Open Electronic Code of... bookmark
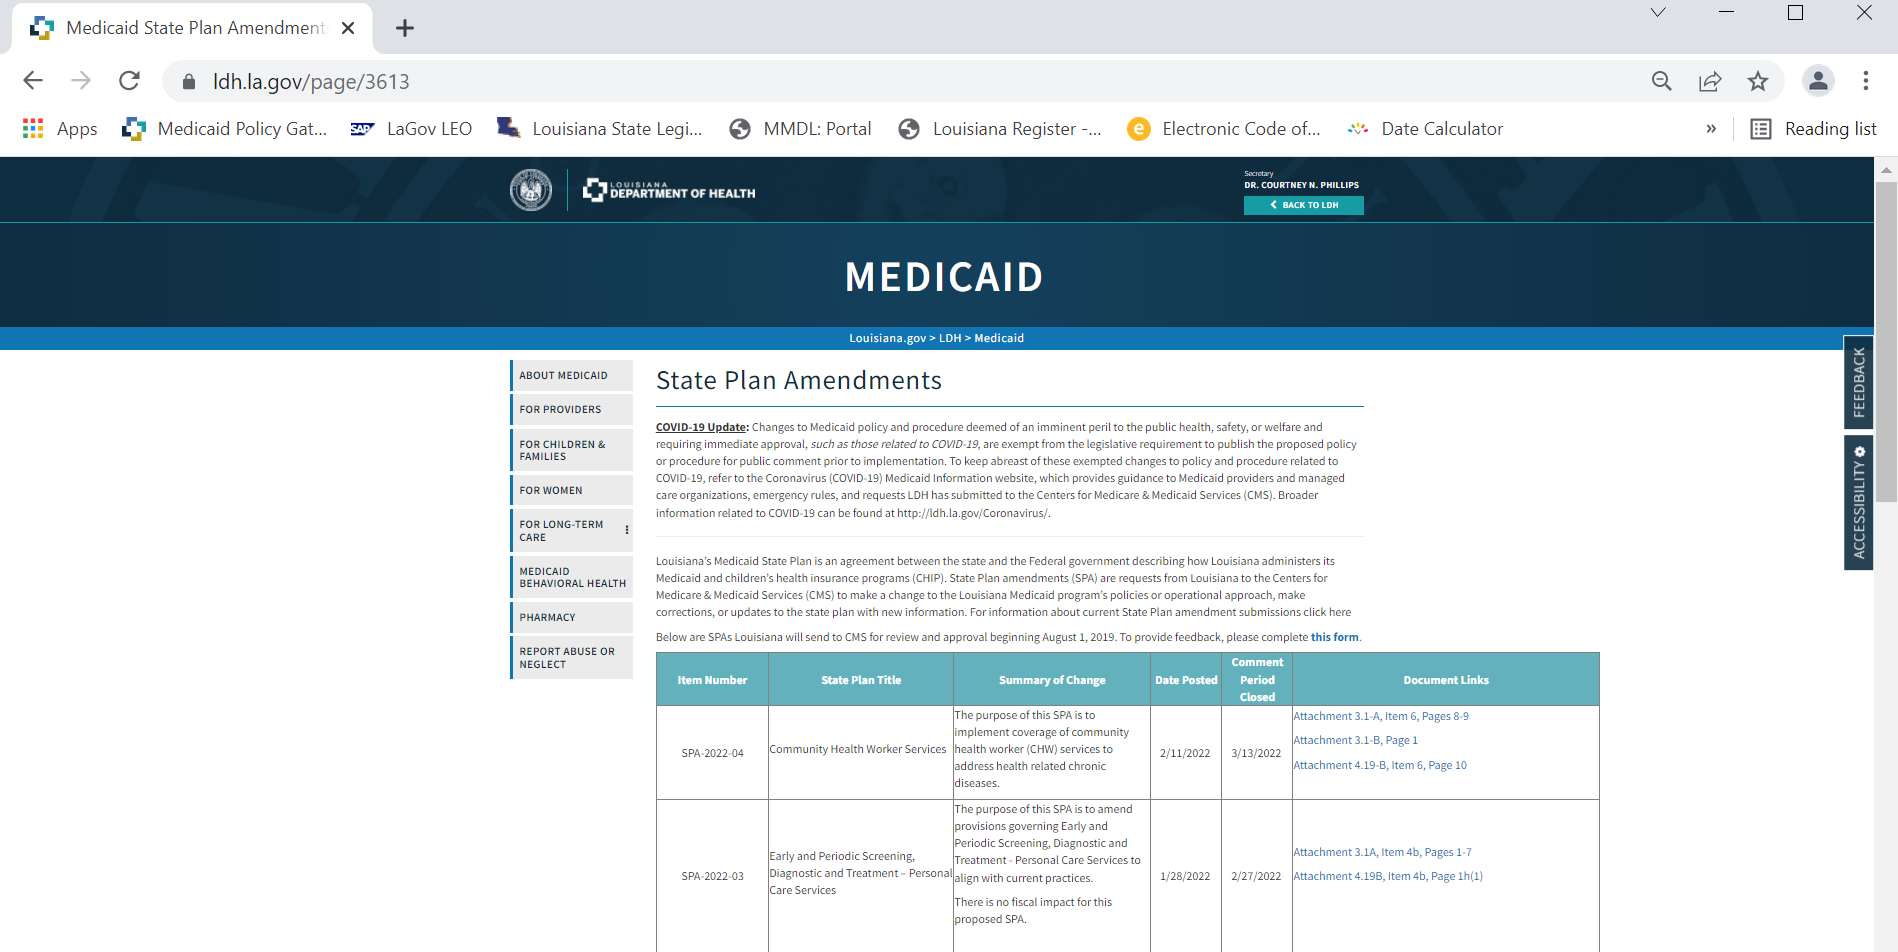 (1224, 129)
